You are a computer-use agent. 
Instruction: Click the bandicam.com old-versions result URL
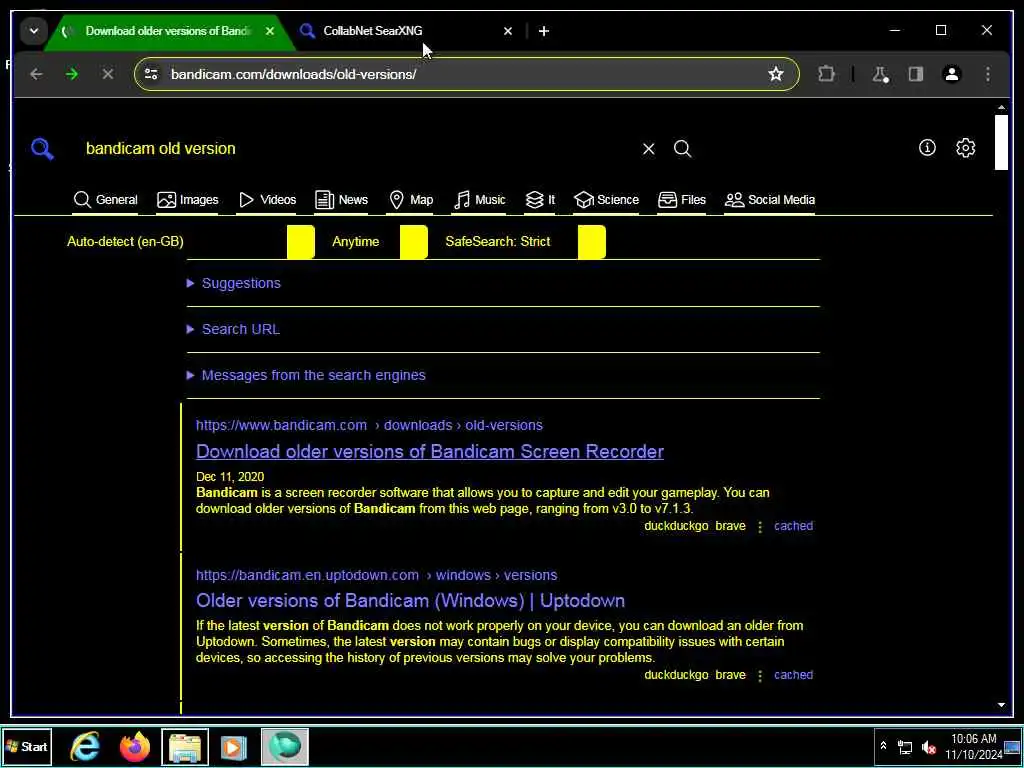click(369, 425)
